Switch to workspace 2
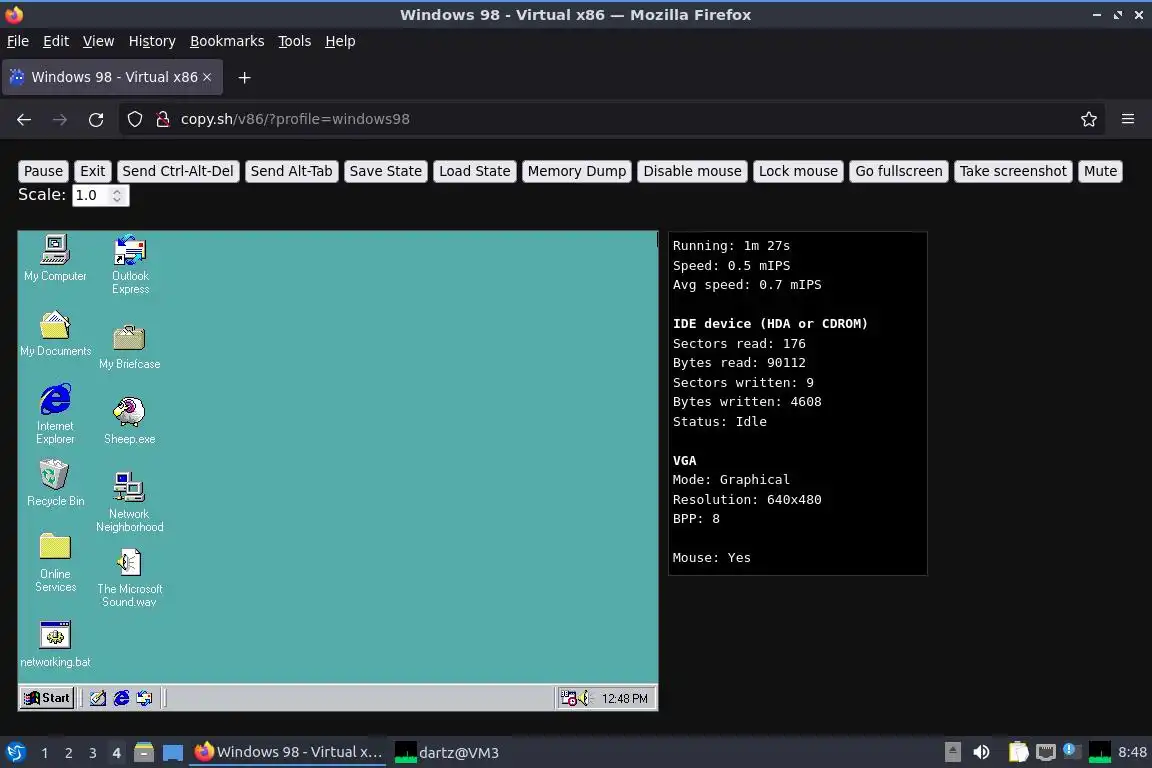The width and height of the screenshot is (1152, 768). pyautogui.click(x=69, y=753)
